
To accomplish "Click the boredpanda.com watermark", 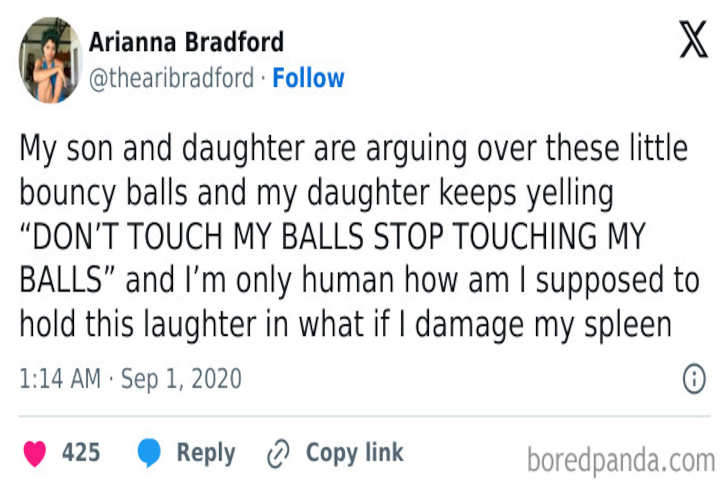I will [x=620, y=460].
